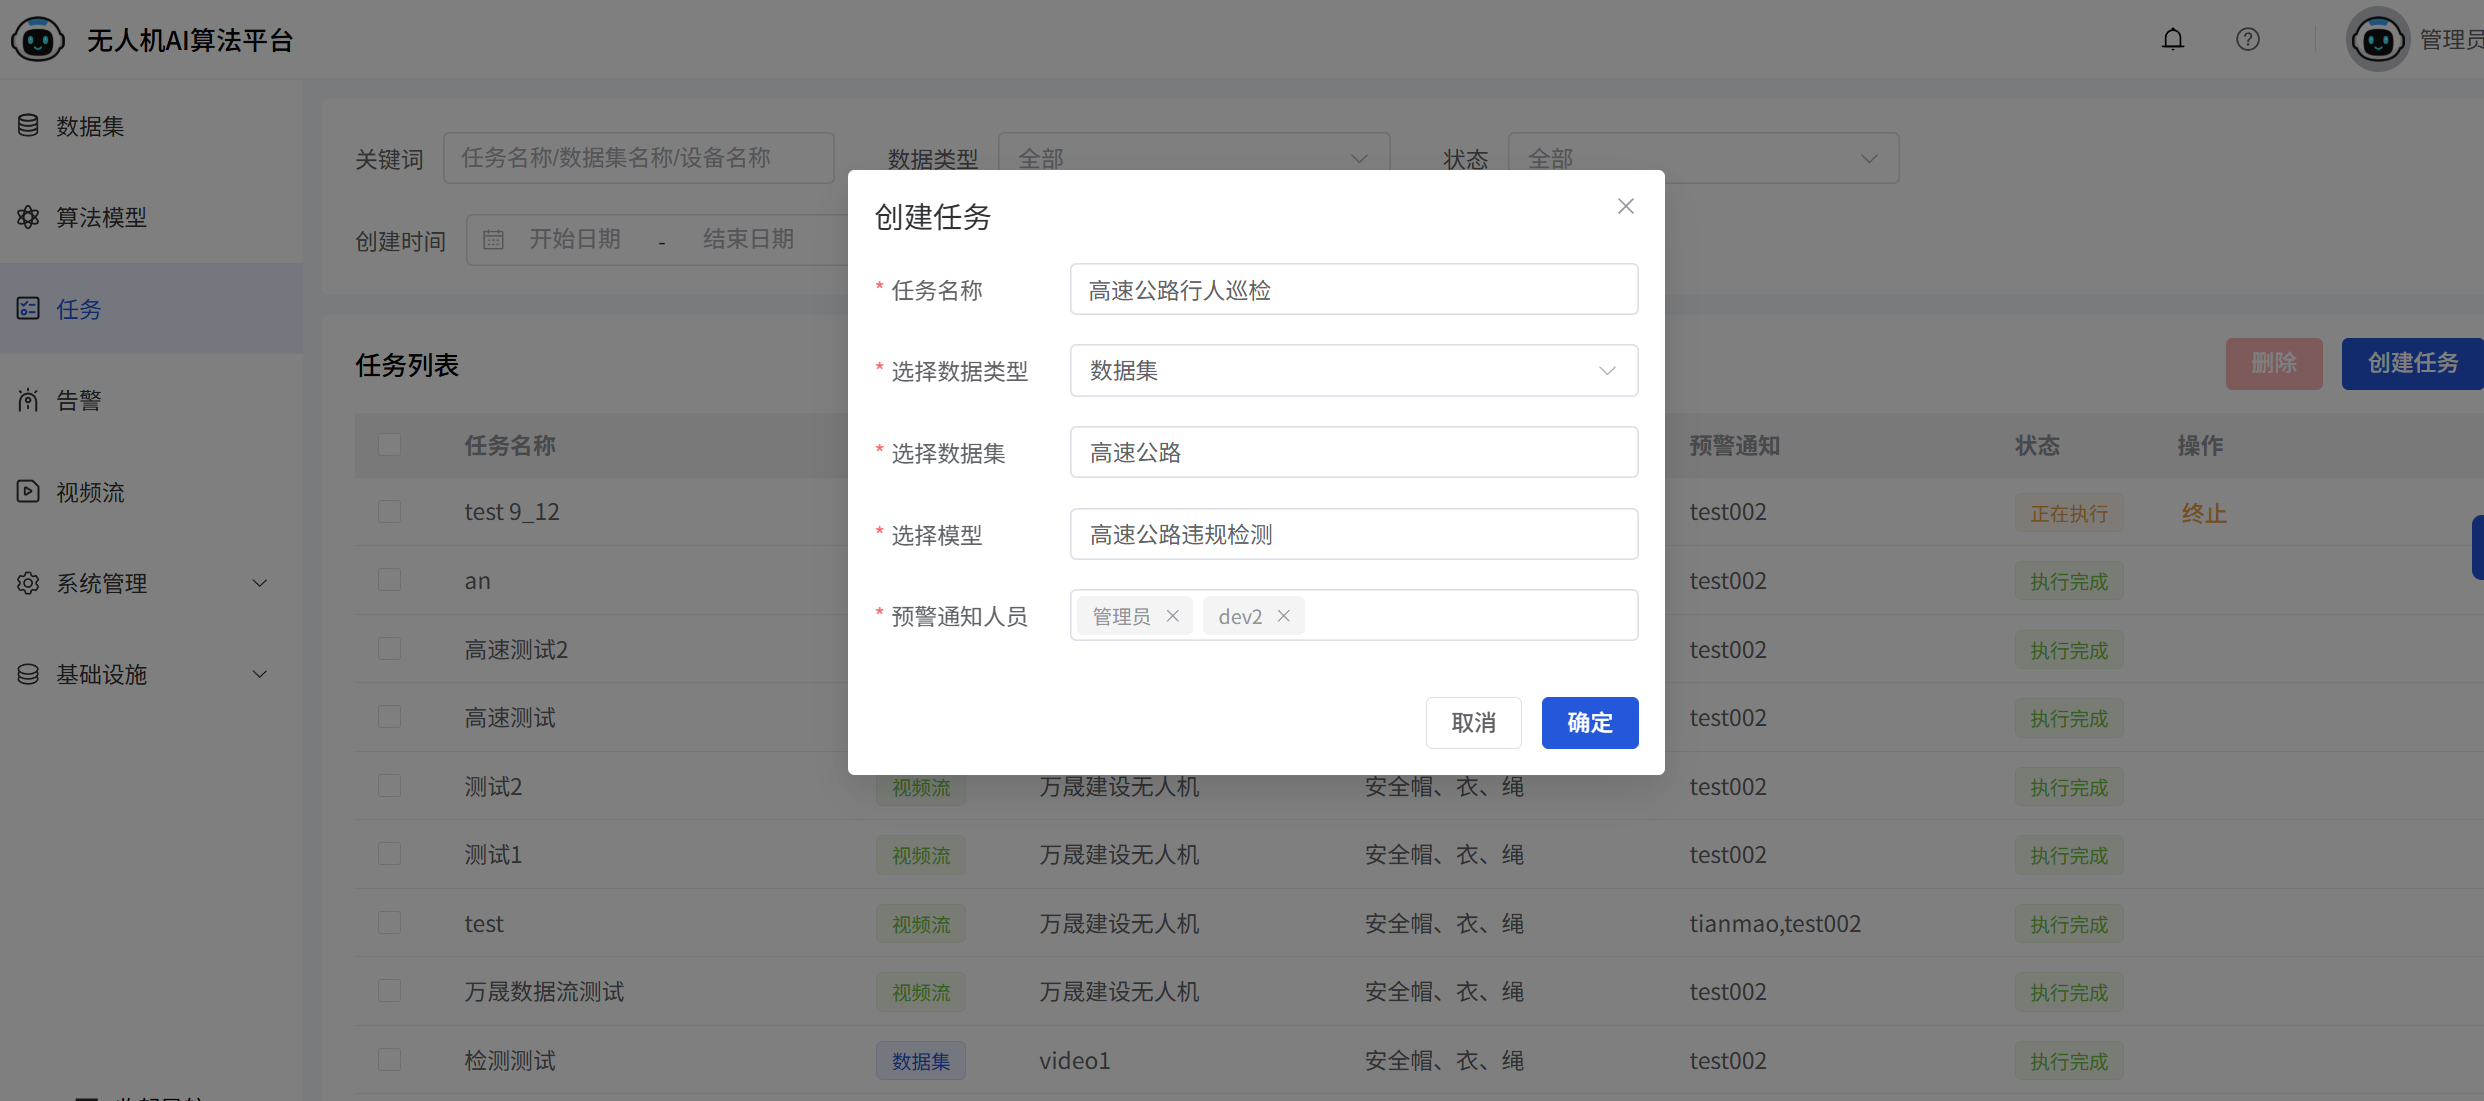Click the 任务名称 input field in dialog
Viewport: 2484px width, 1101px height.
point(1353,290)
